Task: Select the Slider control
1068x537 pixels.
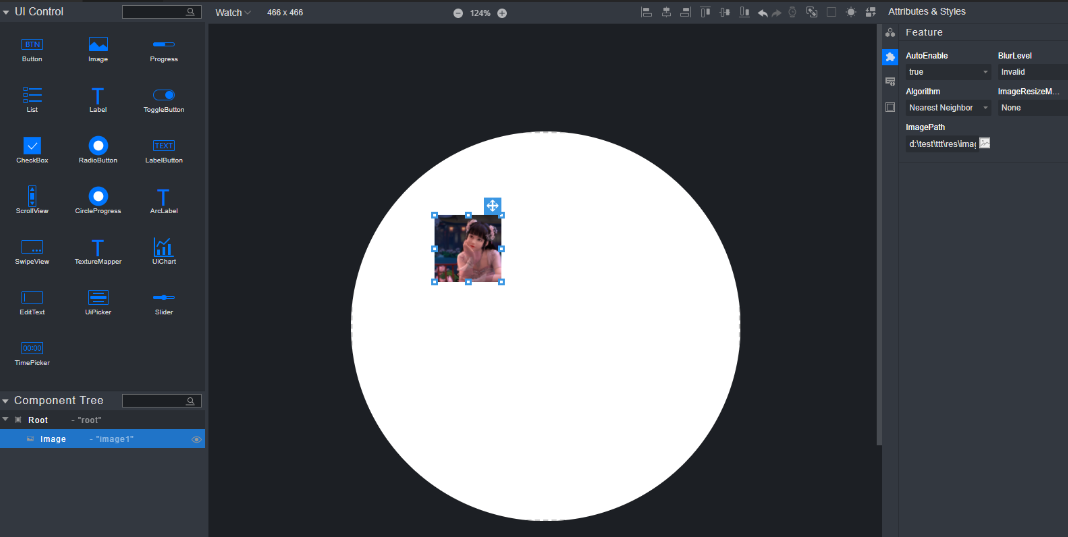Action: pyautogui.click(x=163, y=298)
